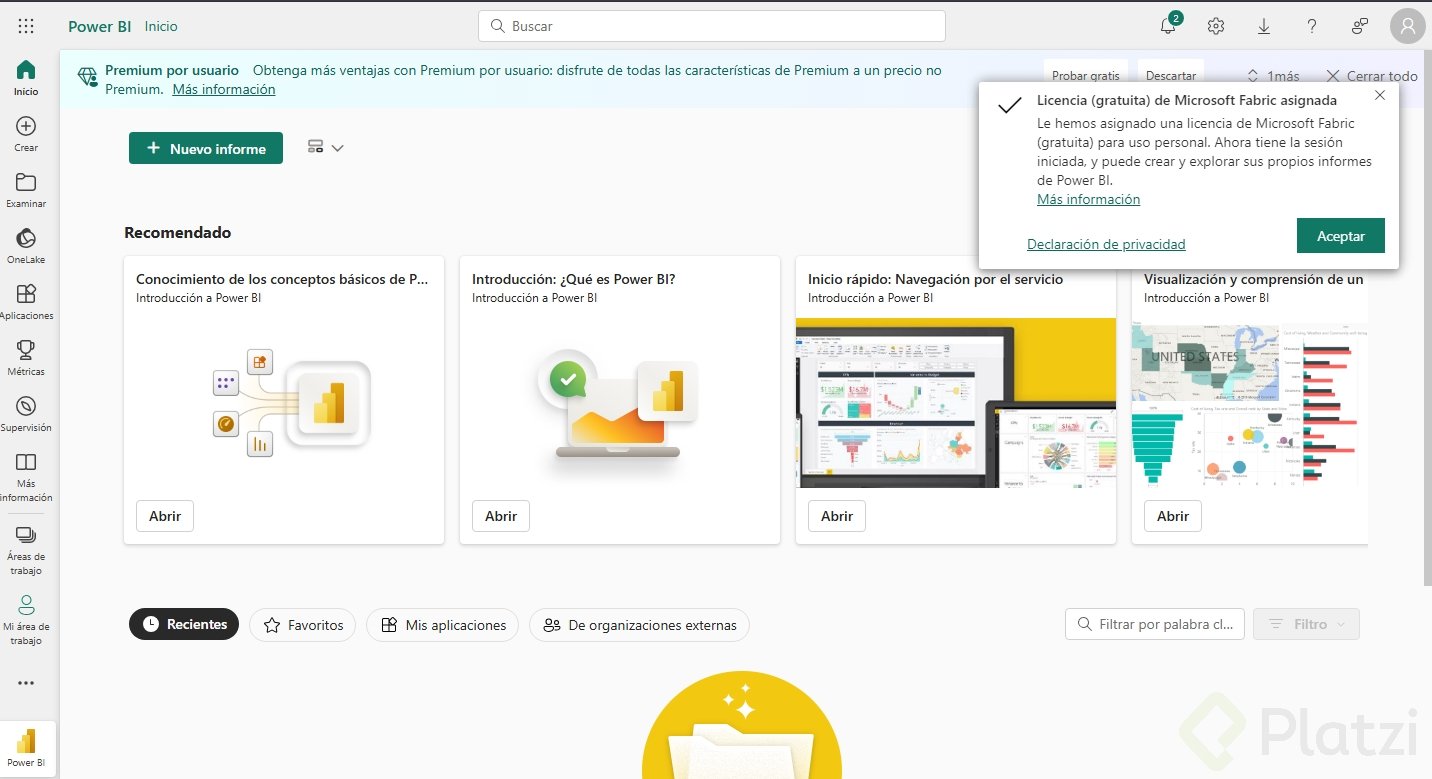Open the Filtro dropdown

point(1306,624)
